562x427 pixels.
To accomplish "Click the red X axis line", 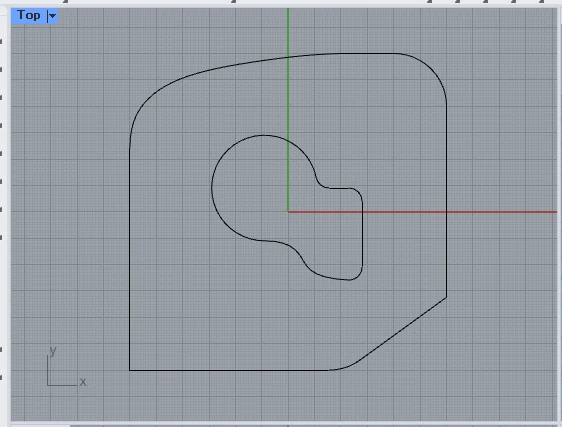I will (423, 212).
